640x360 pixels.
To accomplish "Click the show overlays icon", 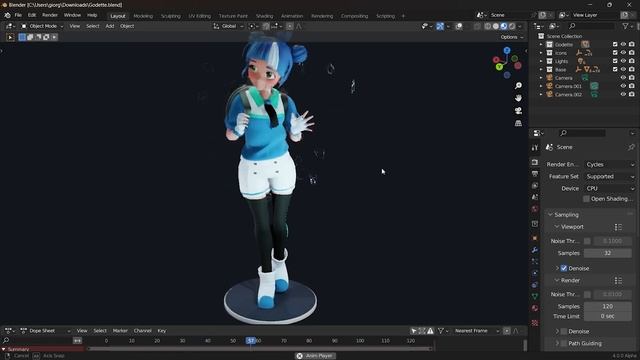I will click(x=459, y=26).
